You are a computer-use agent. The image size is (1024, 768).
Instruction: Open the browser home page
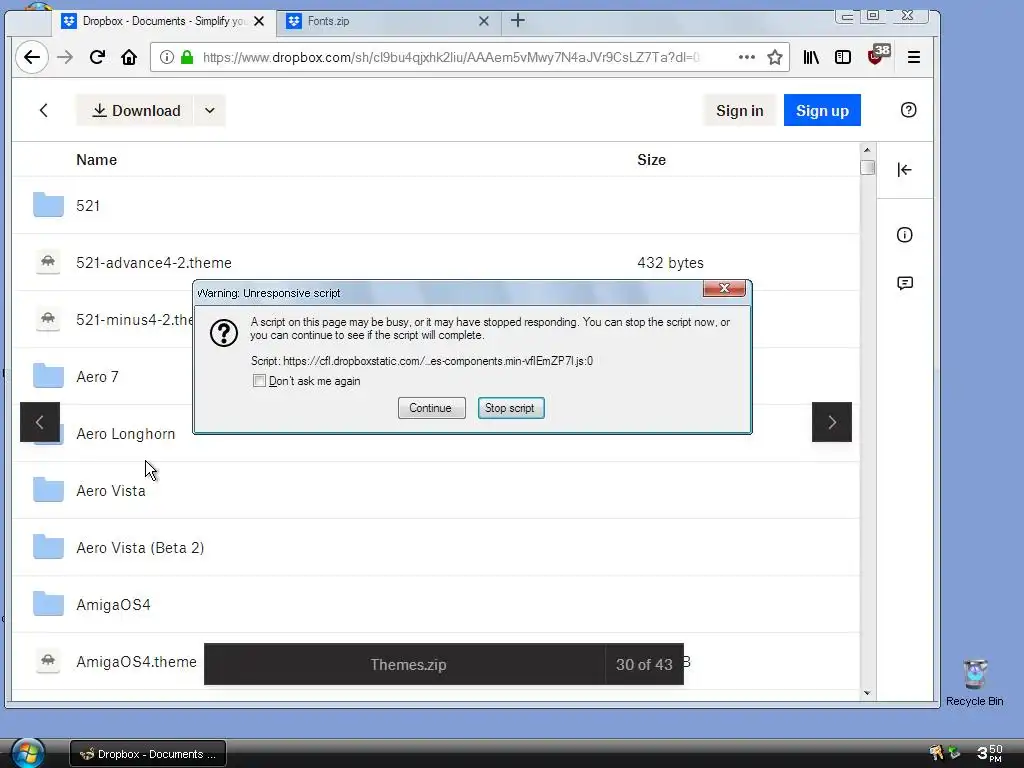pyautogui.click(x=129, y=57)
